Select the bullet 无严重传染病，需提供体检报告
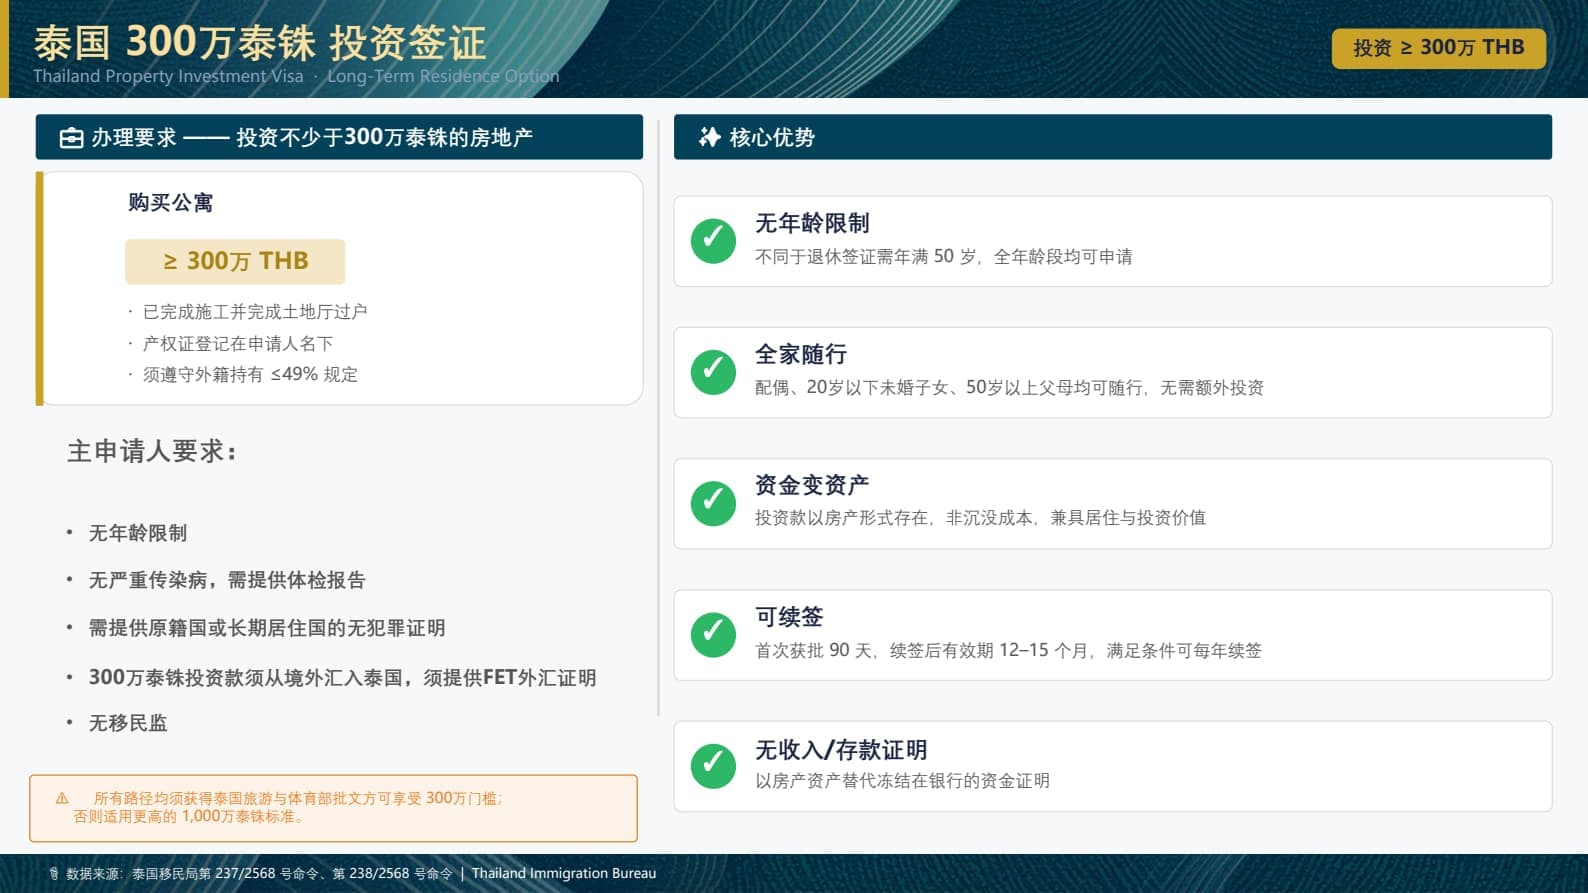The height and width of the screenshot is (893, 1588). (x=227, y=580)
